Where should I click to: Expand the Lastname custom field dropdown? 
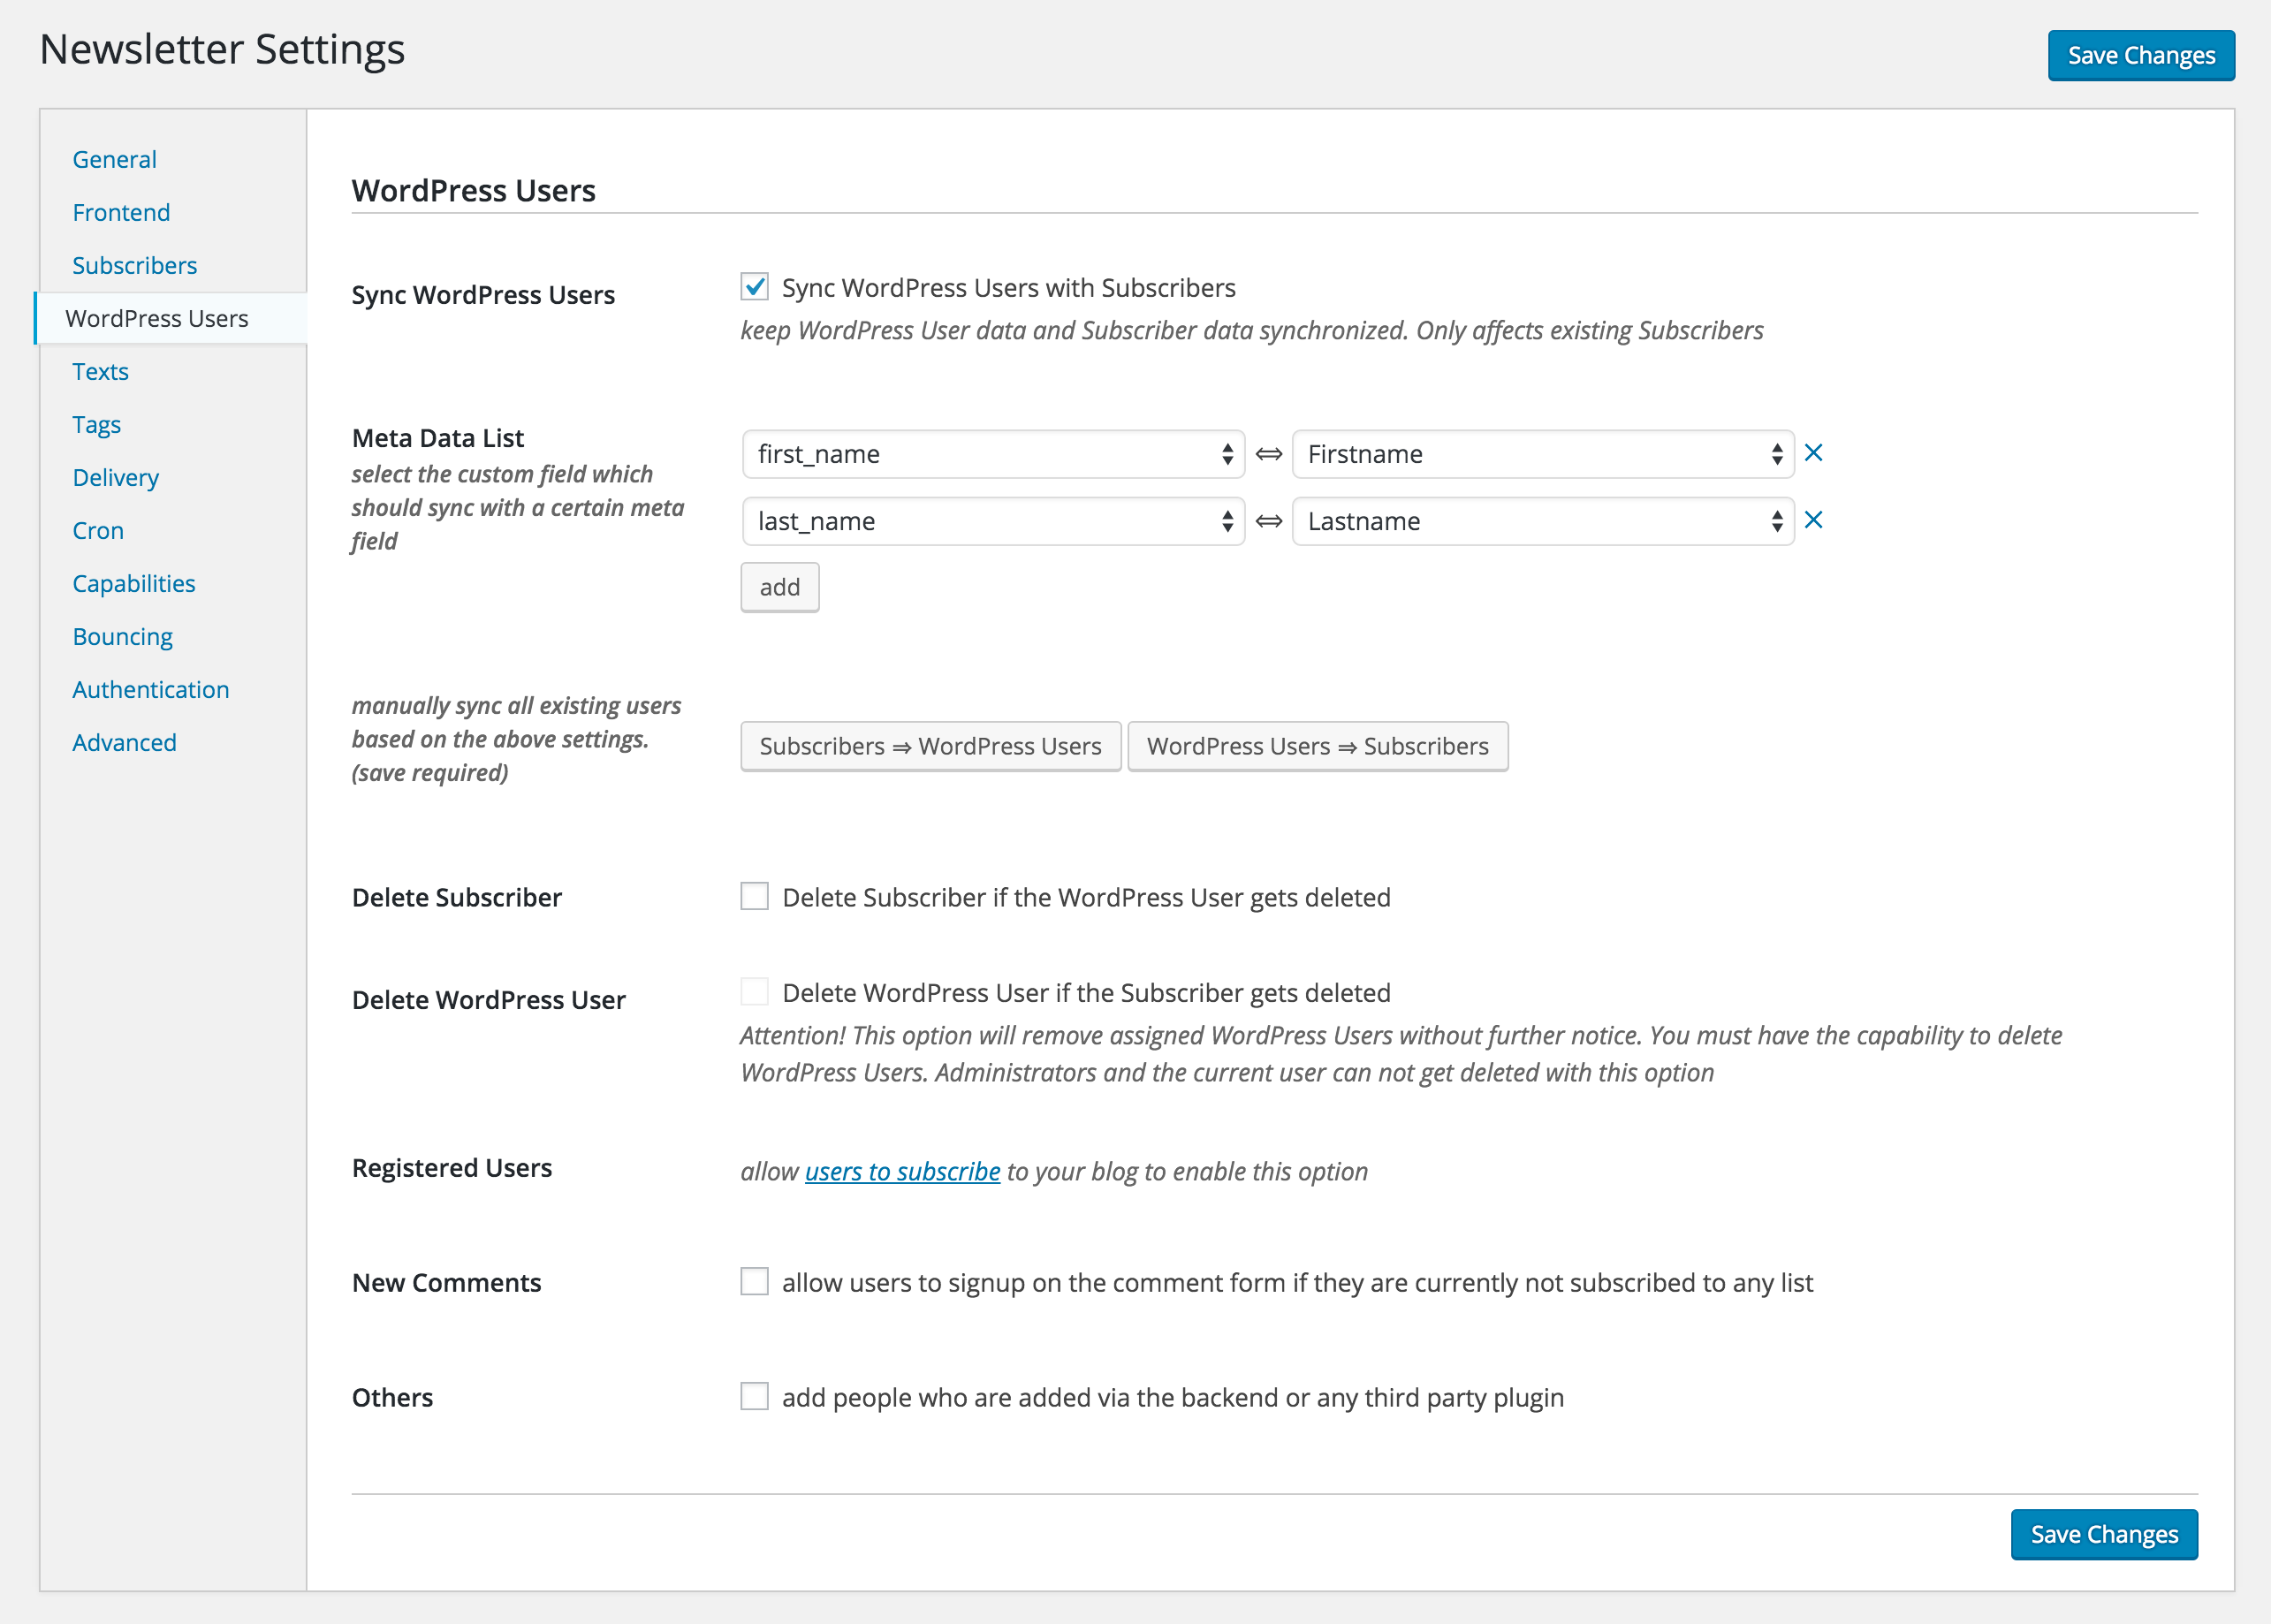click(x=1542, y=521)
